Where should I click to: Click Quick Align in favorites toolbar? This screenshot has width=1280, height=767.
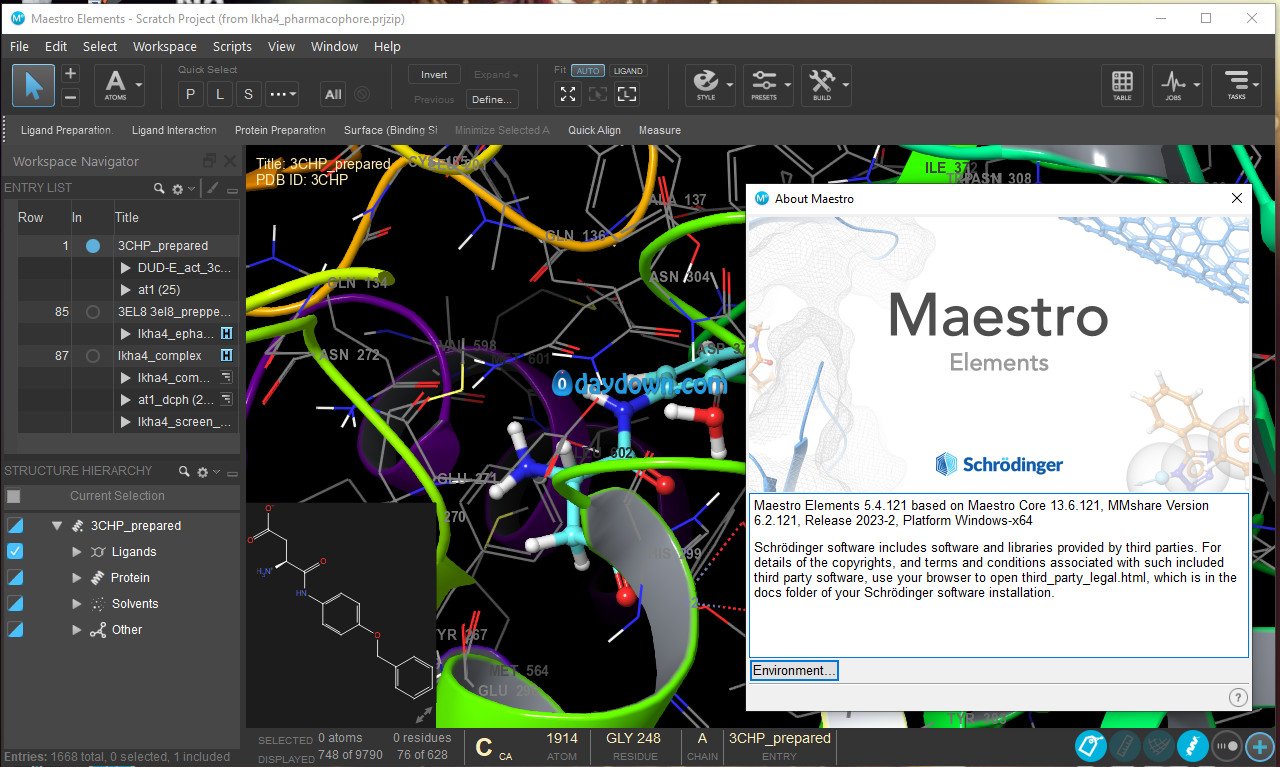595,130
